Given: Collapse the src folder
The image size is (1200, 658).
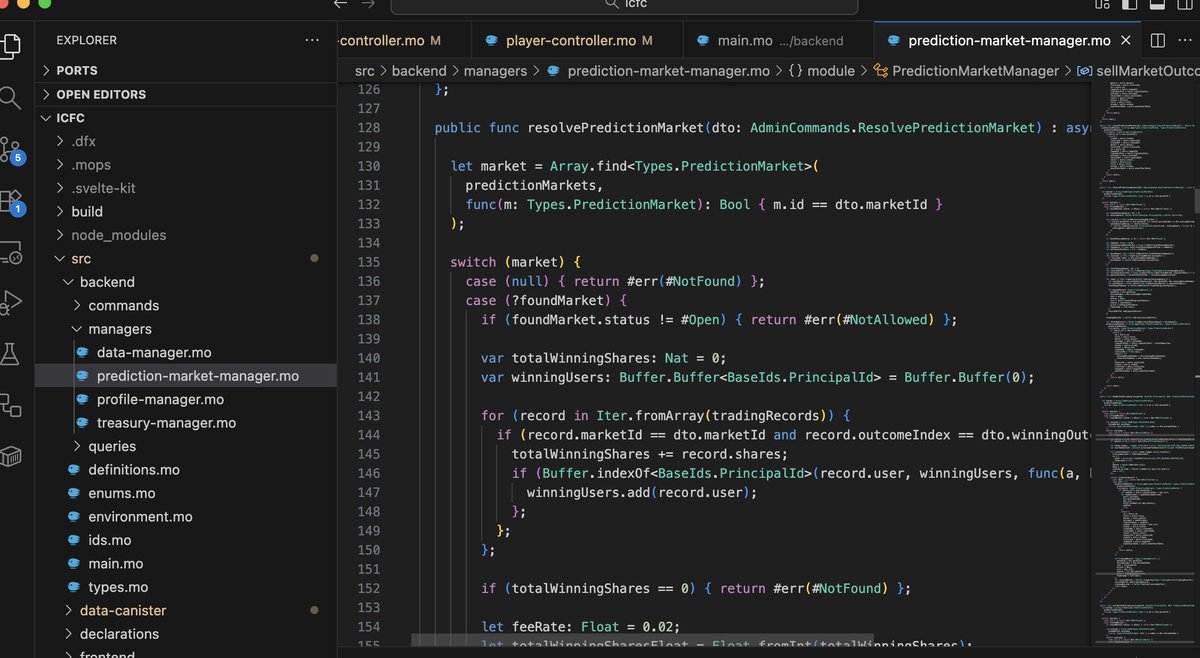Looking at the screenshot, I should tap(185, 259).
